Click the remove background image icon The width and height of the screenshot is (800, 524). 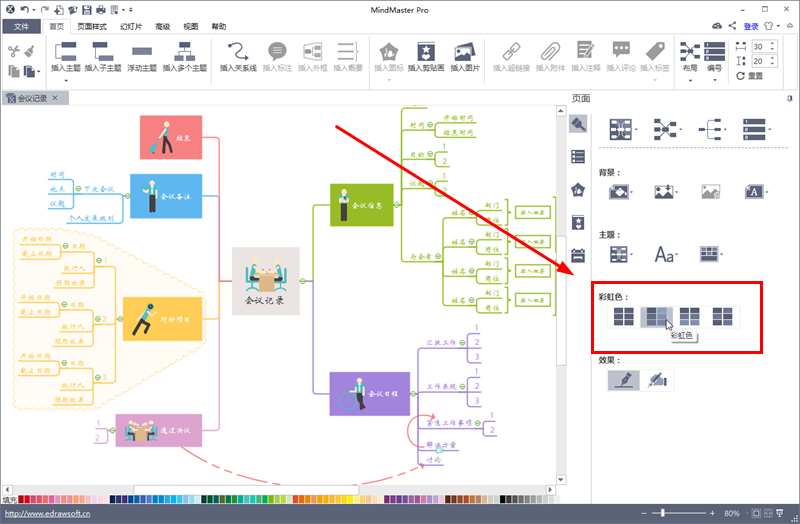710,192
